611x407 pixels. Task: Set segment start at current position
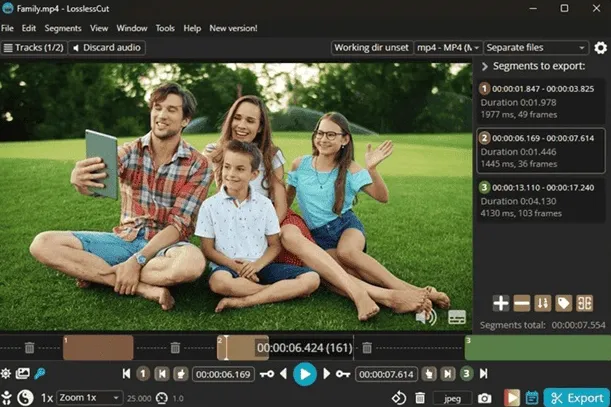(x=181, y=374)
